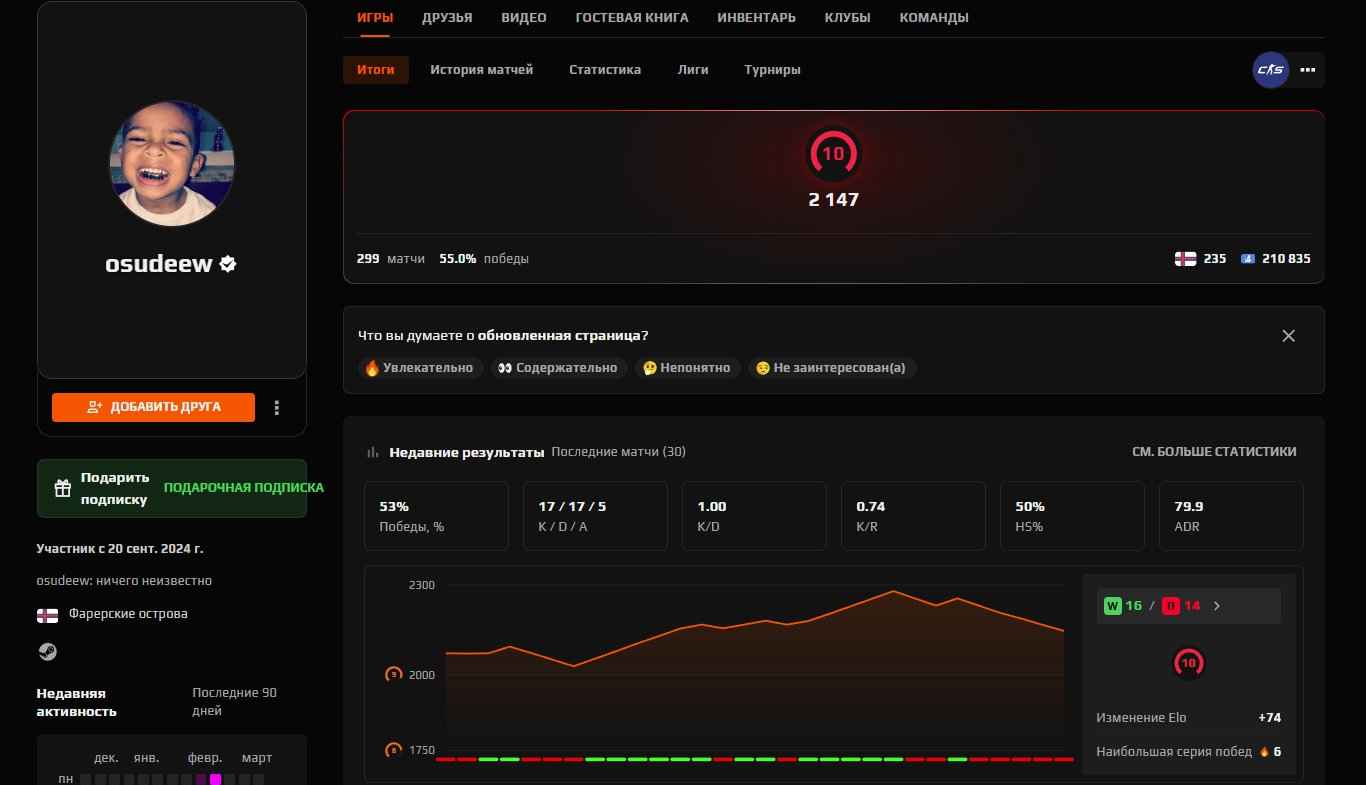Open the Steam icon in the profile sidebar

(47, 651)
